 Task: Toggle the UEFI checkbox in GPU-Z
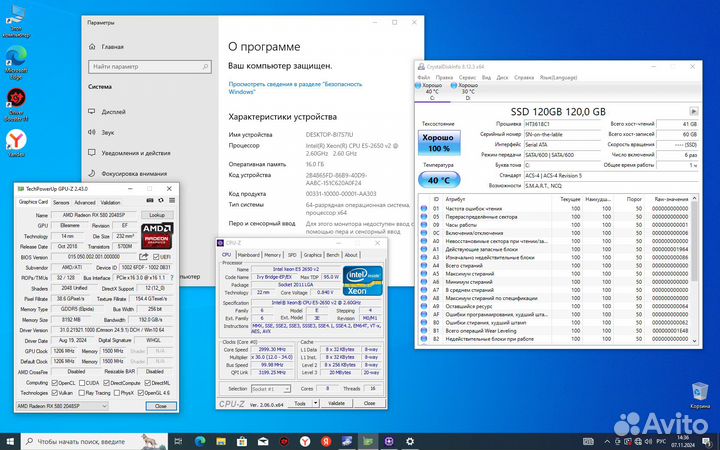tap(156, 257)
